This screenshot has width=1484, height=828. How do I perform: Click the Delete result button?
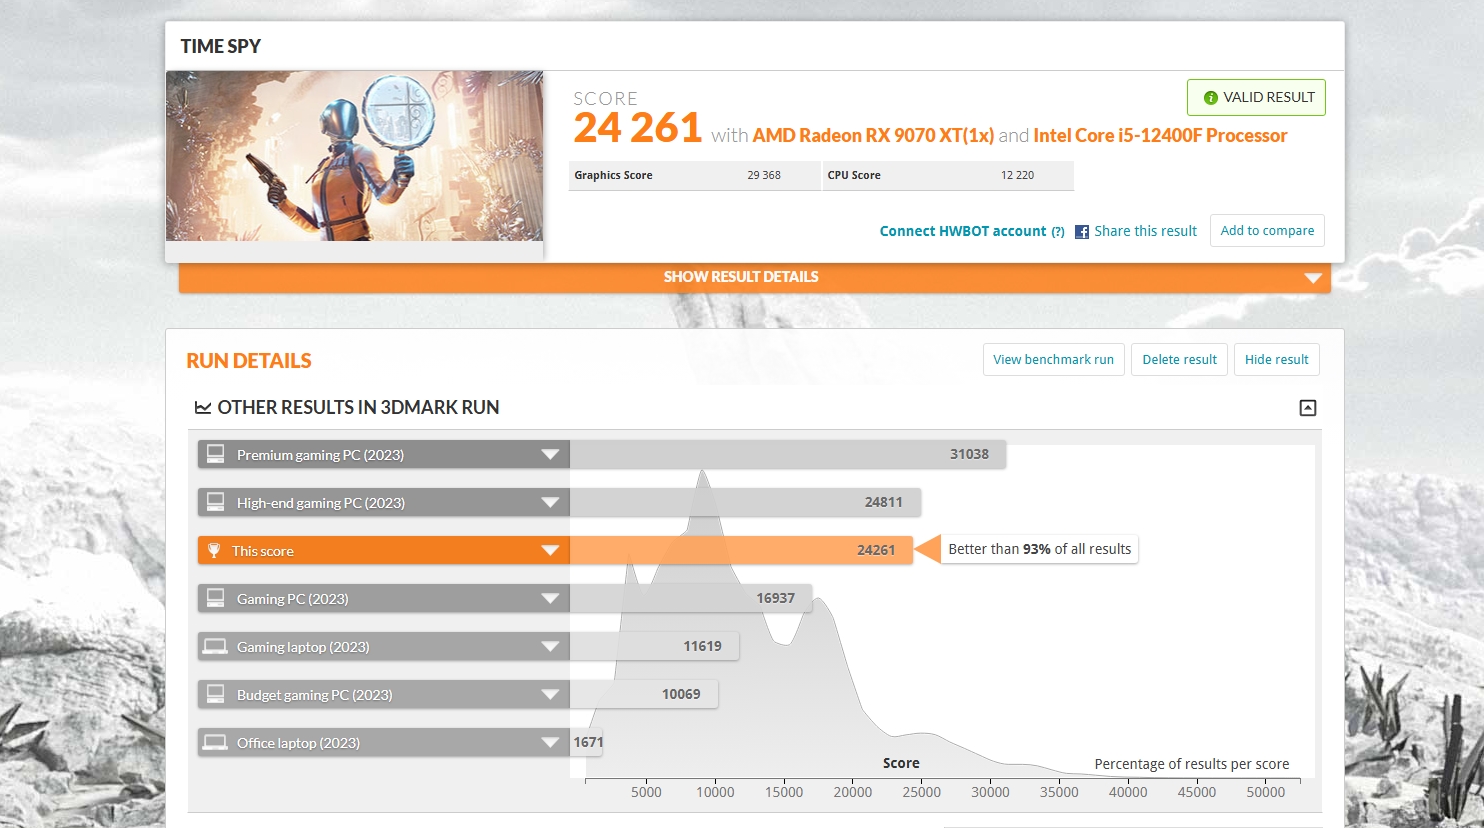(1180, 360)
